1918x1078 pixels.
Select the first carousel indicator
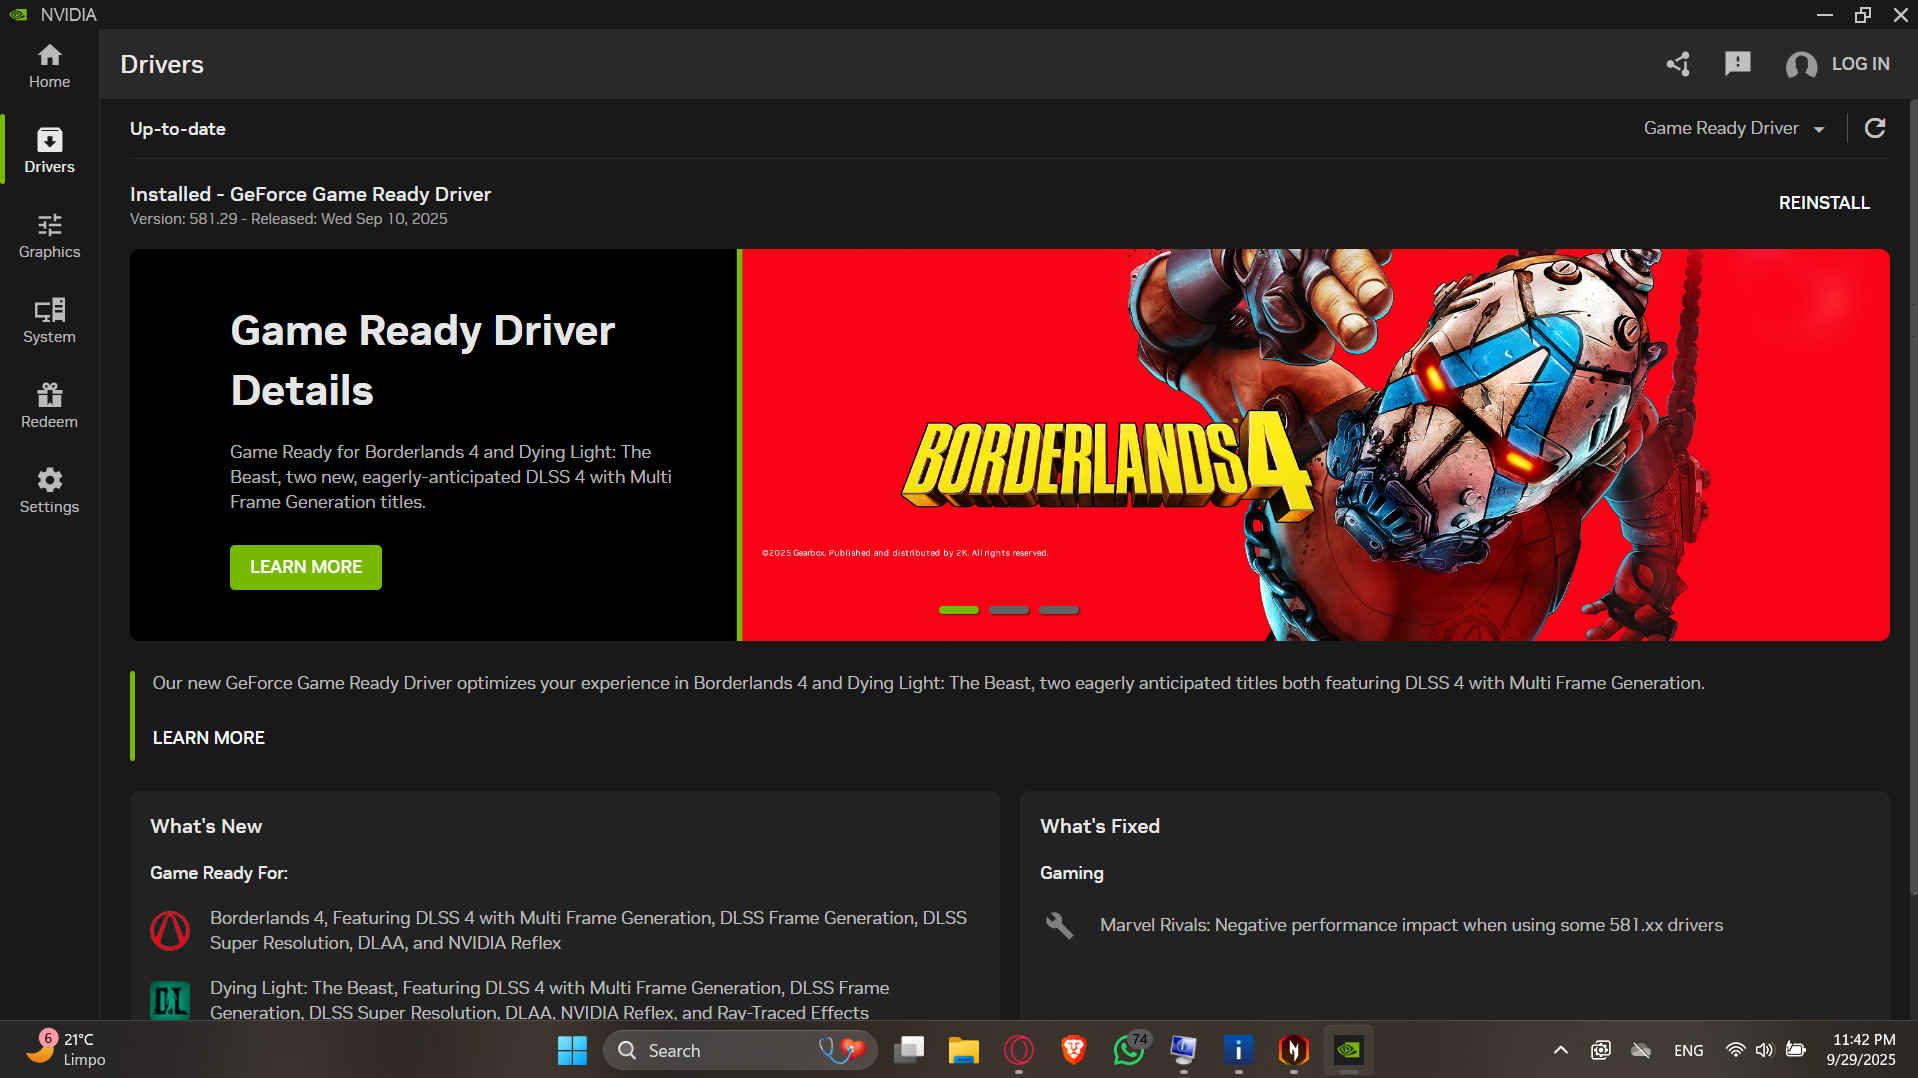pyautogui.click(x=959, y=610)
